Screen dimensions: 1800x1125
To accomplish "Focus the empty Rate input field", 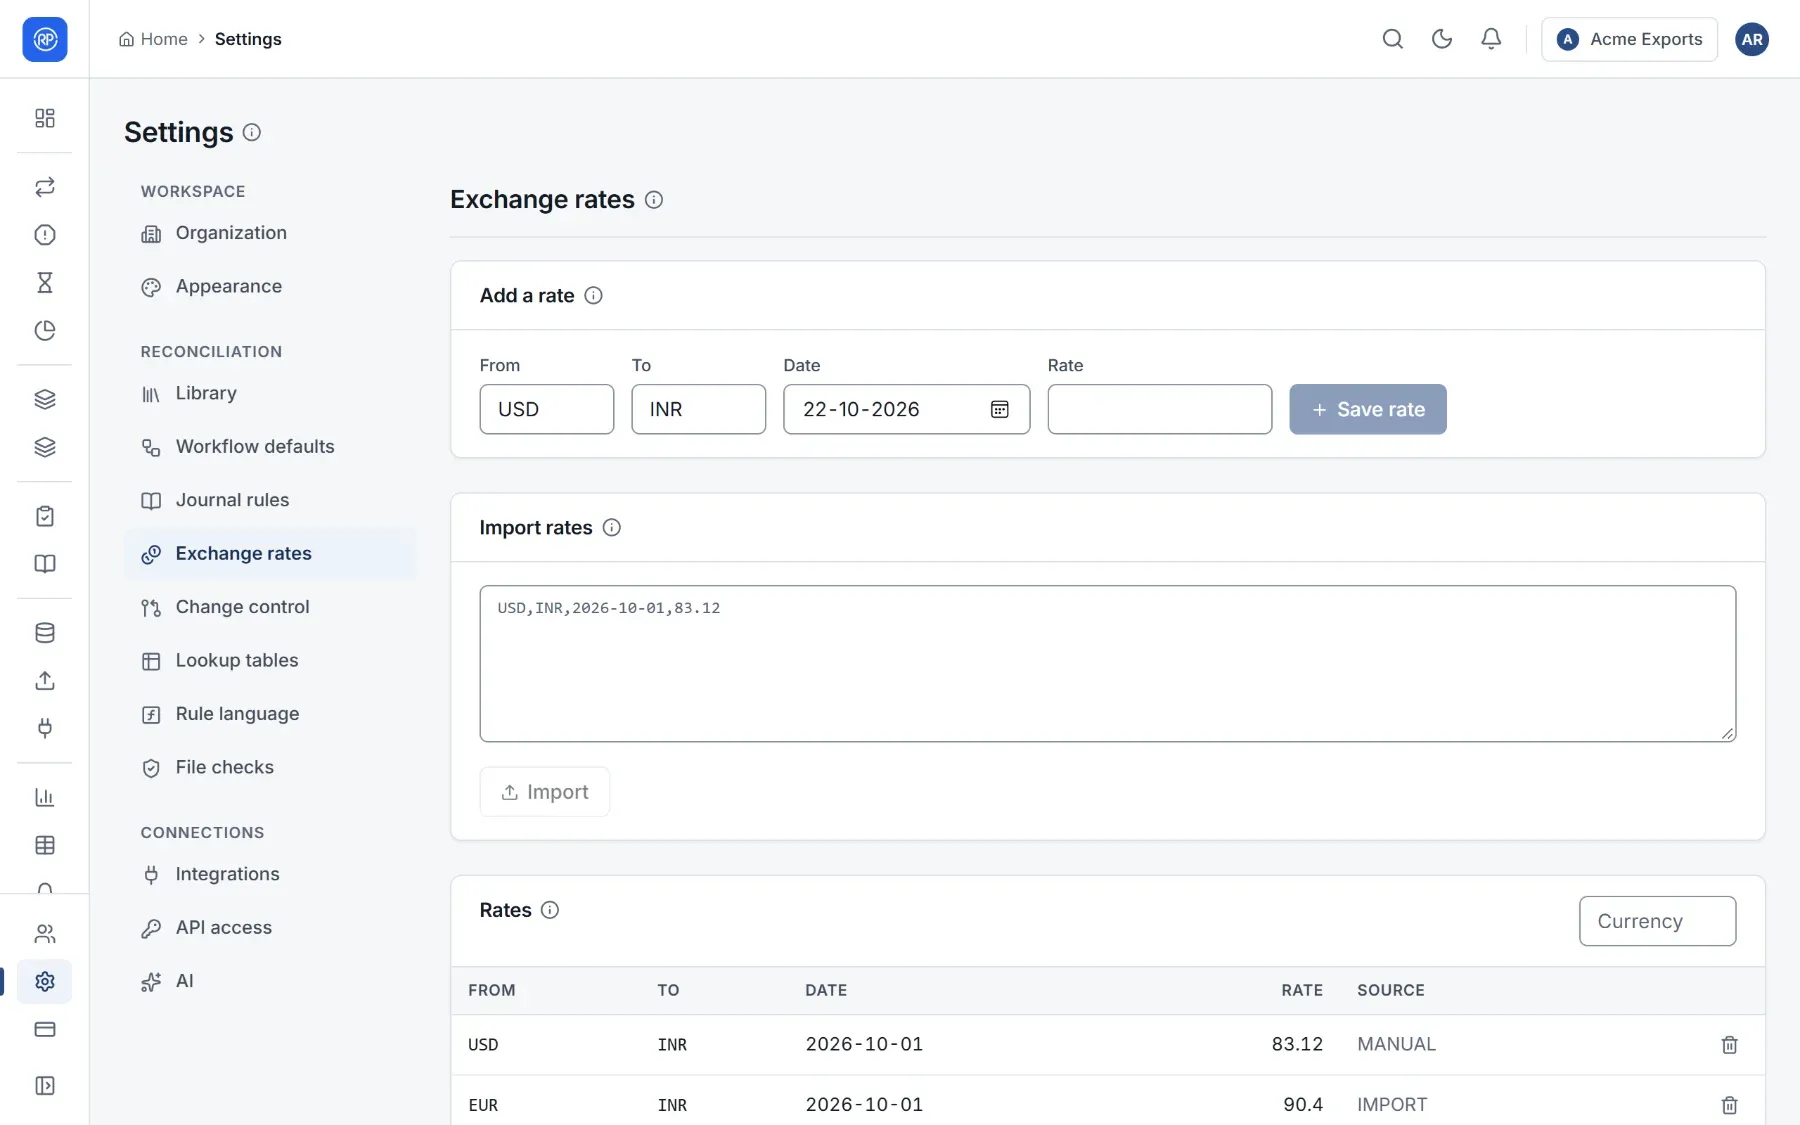I will (x=1160, y=409).
